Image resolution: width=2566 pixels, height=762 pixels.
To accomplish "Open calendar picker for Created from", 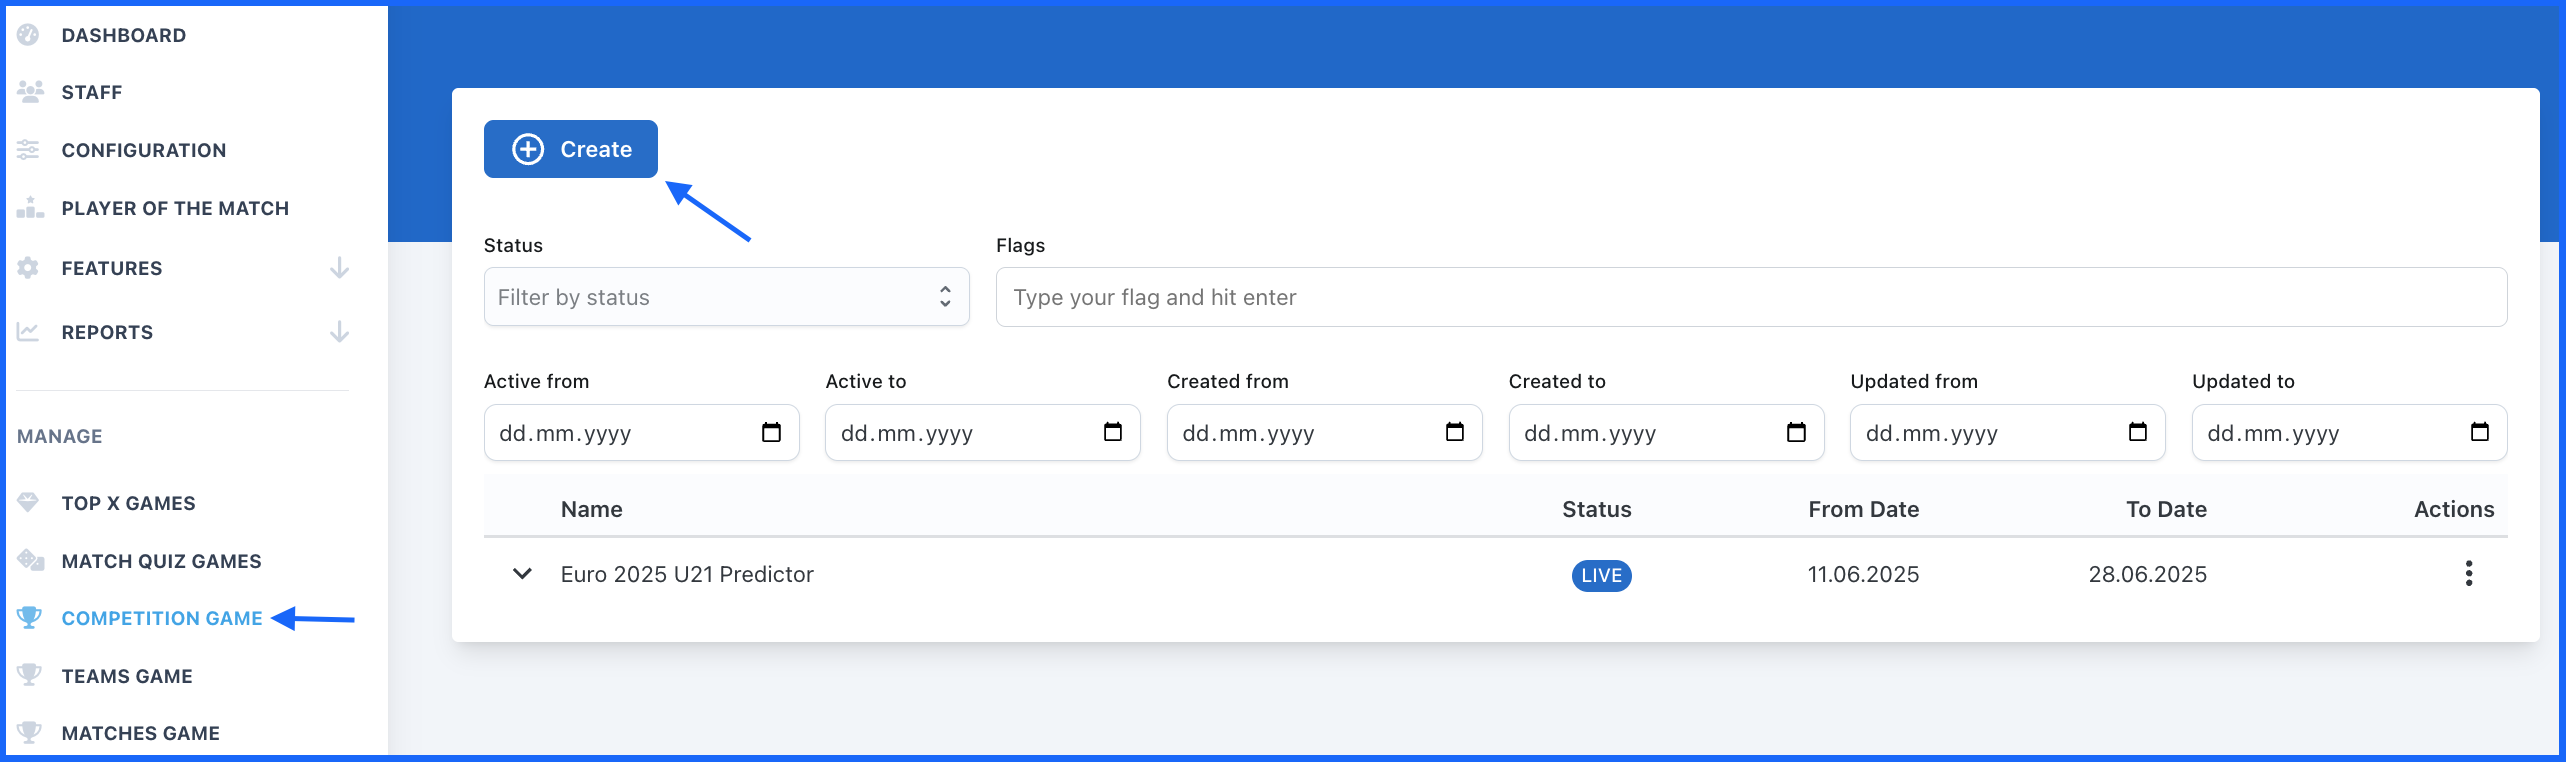I will pos(1454,432).
